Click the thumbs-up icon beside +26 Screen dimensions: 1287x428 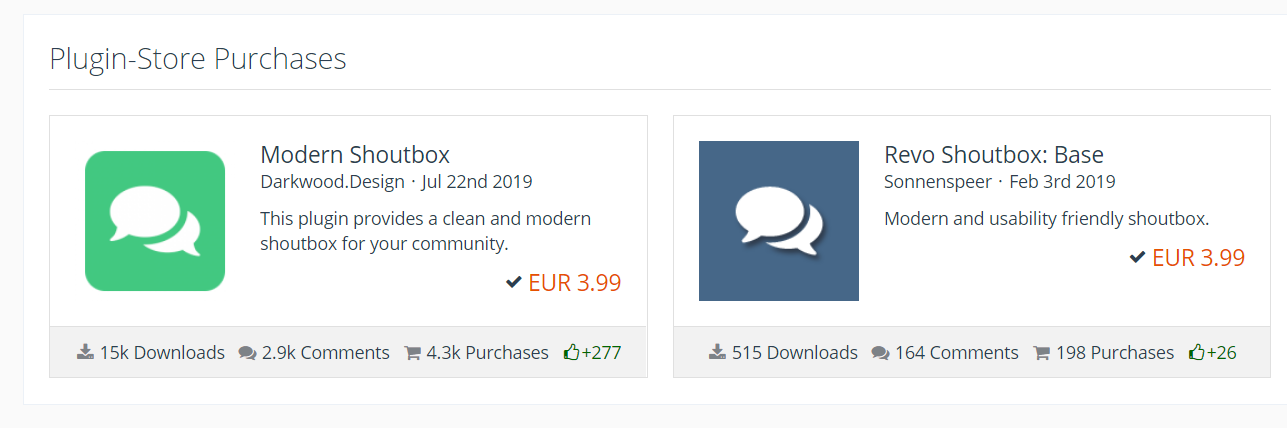[1196, 352]
